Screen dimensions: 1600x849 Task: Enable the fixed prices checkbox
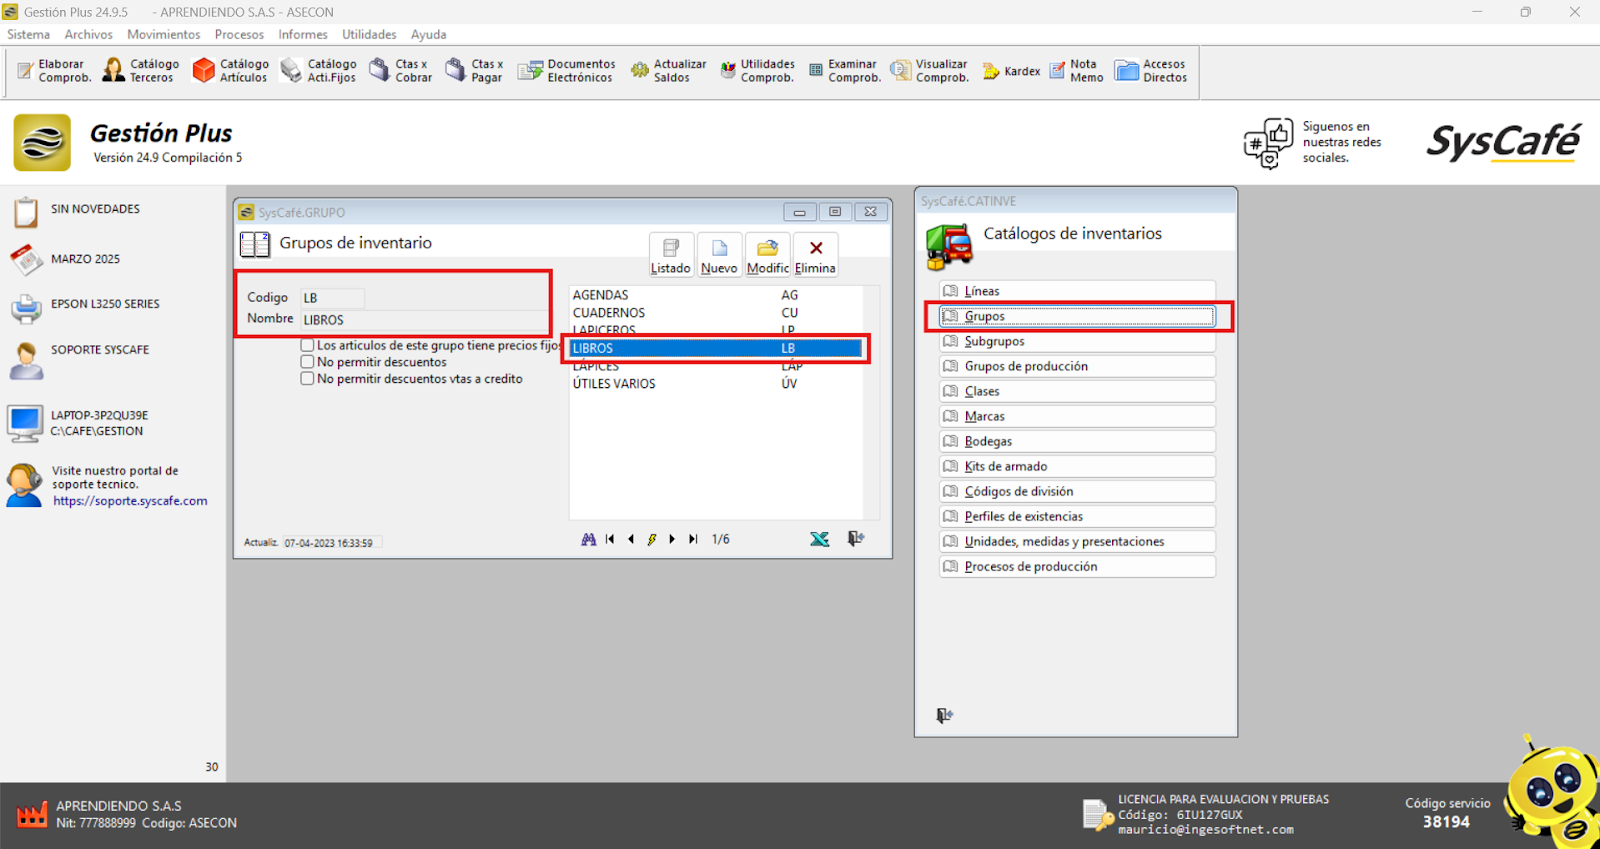pos(308,345)
